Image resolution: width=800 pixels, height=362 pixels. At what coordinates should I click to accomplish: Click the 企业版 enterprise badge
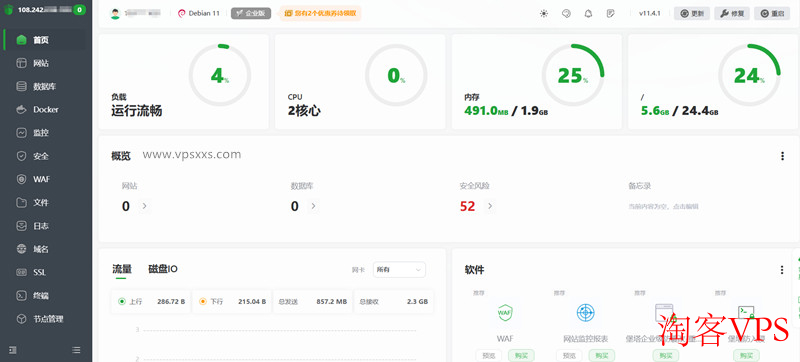[251, 14]
